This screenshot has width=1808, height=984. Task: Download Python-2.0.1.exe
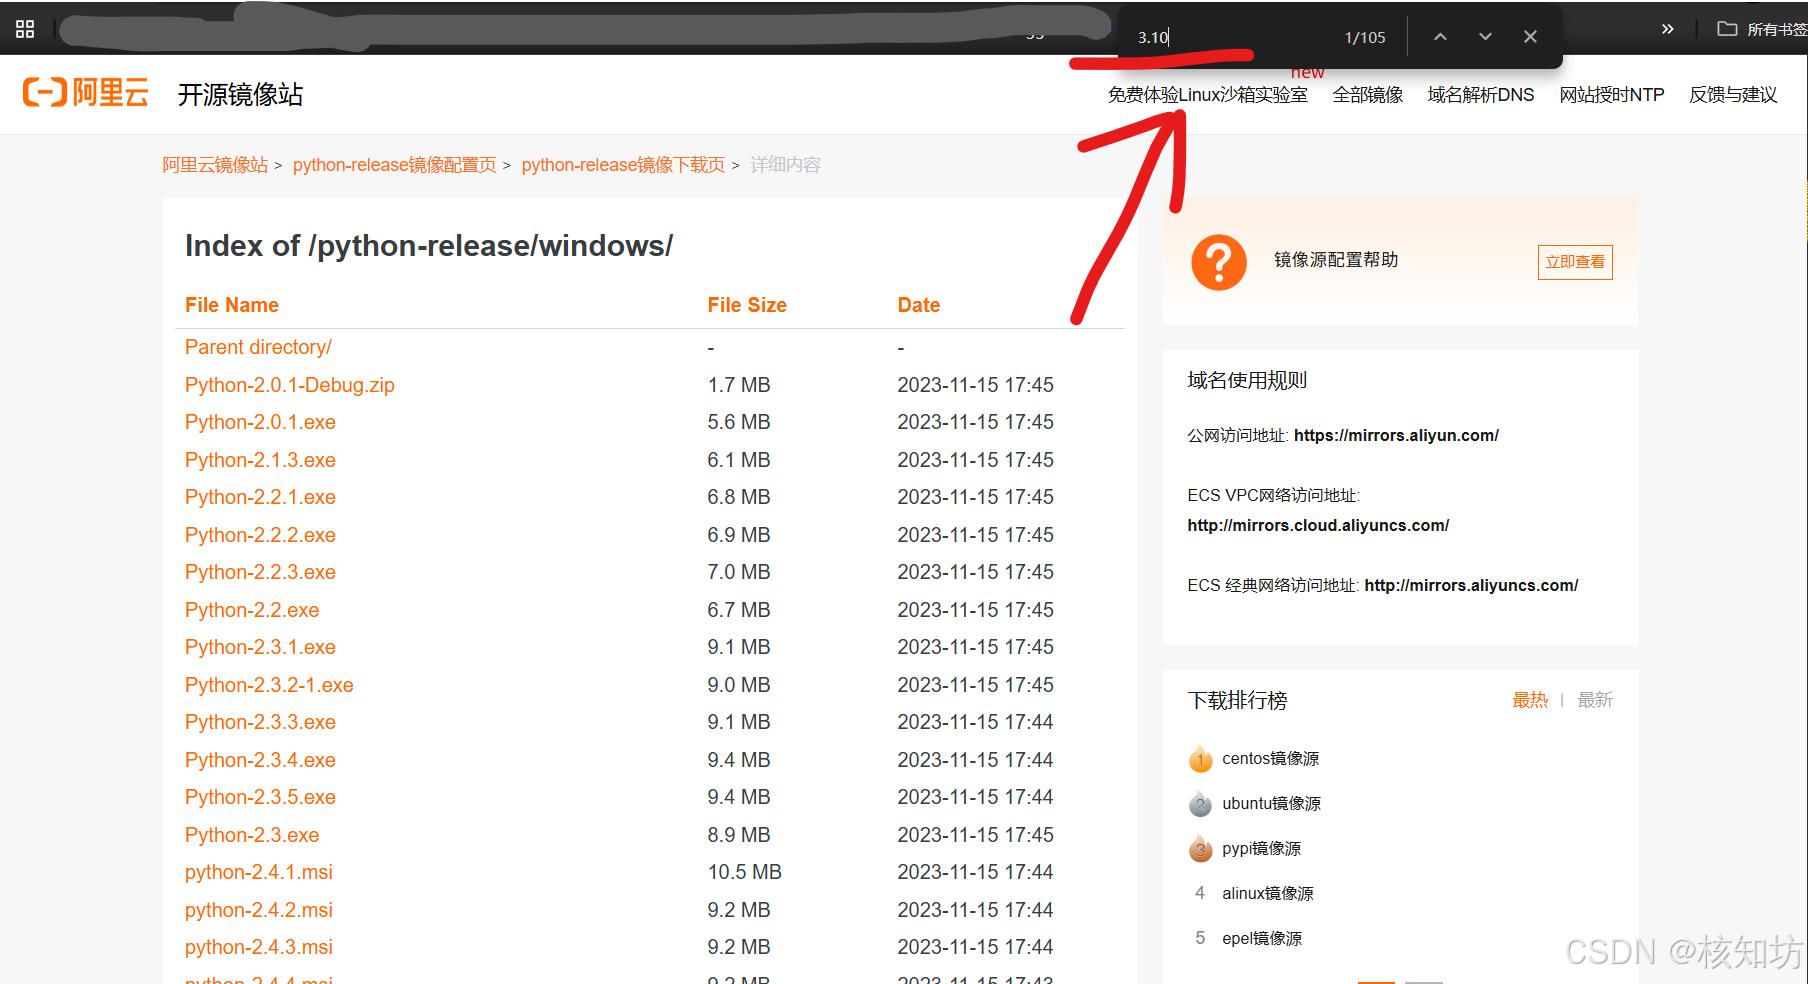[x=260, y=422]
